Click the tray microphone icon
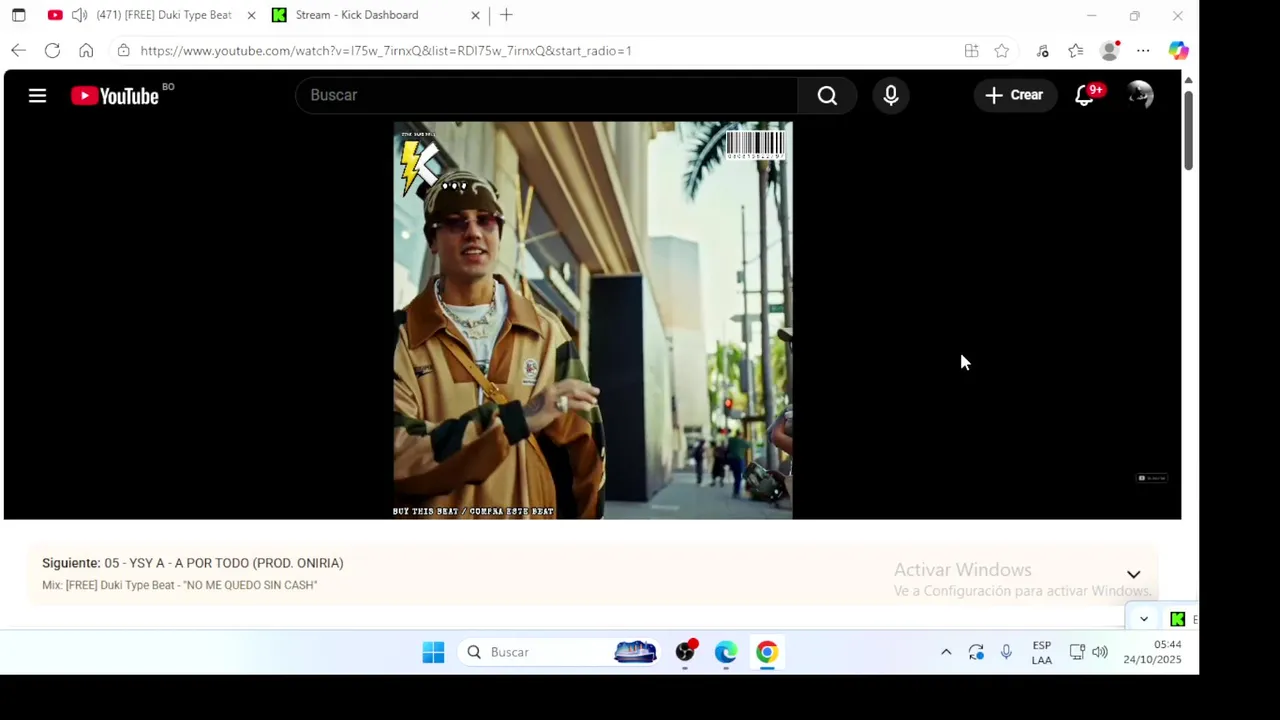The image size is (1280, 720). 1006,652
